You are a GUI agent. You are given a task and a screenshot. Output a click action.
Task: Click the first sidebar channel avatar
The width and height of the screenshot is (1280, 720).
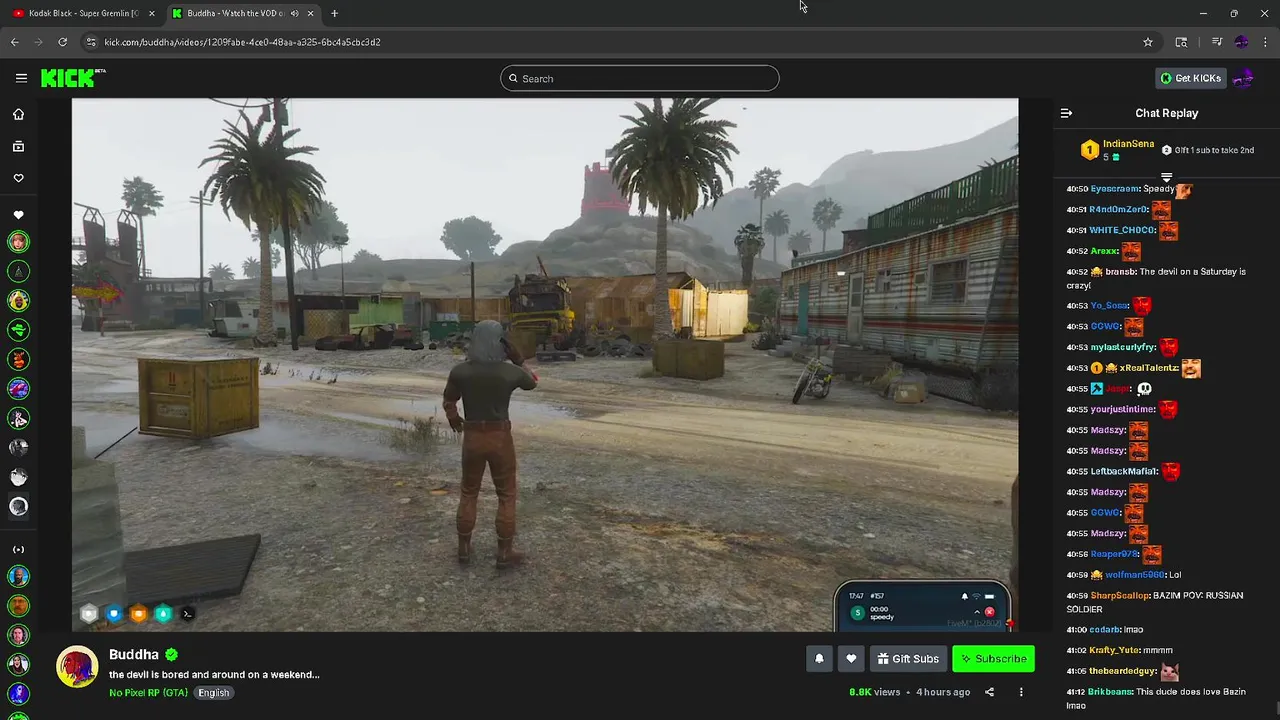pos(18,241)
